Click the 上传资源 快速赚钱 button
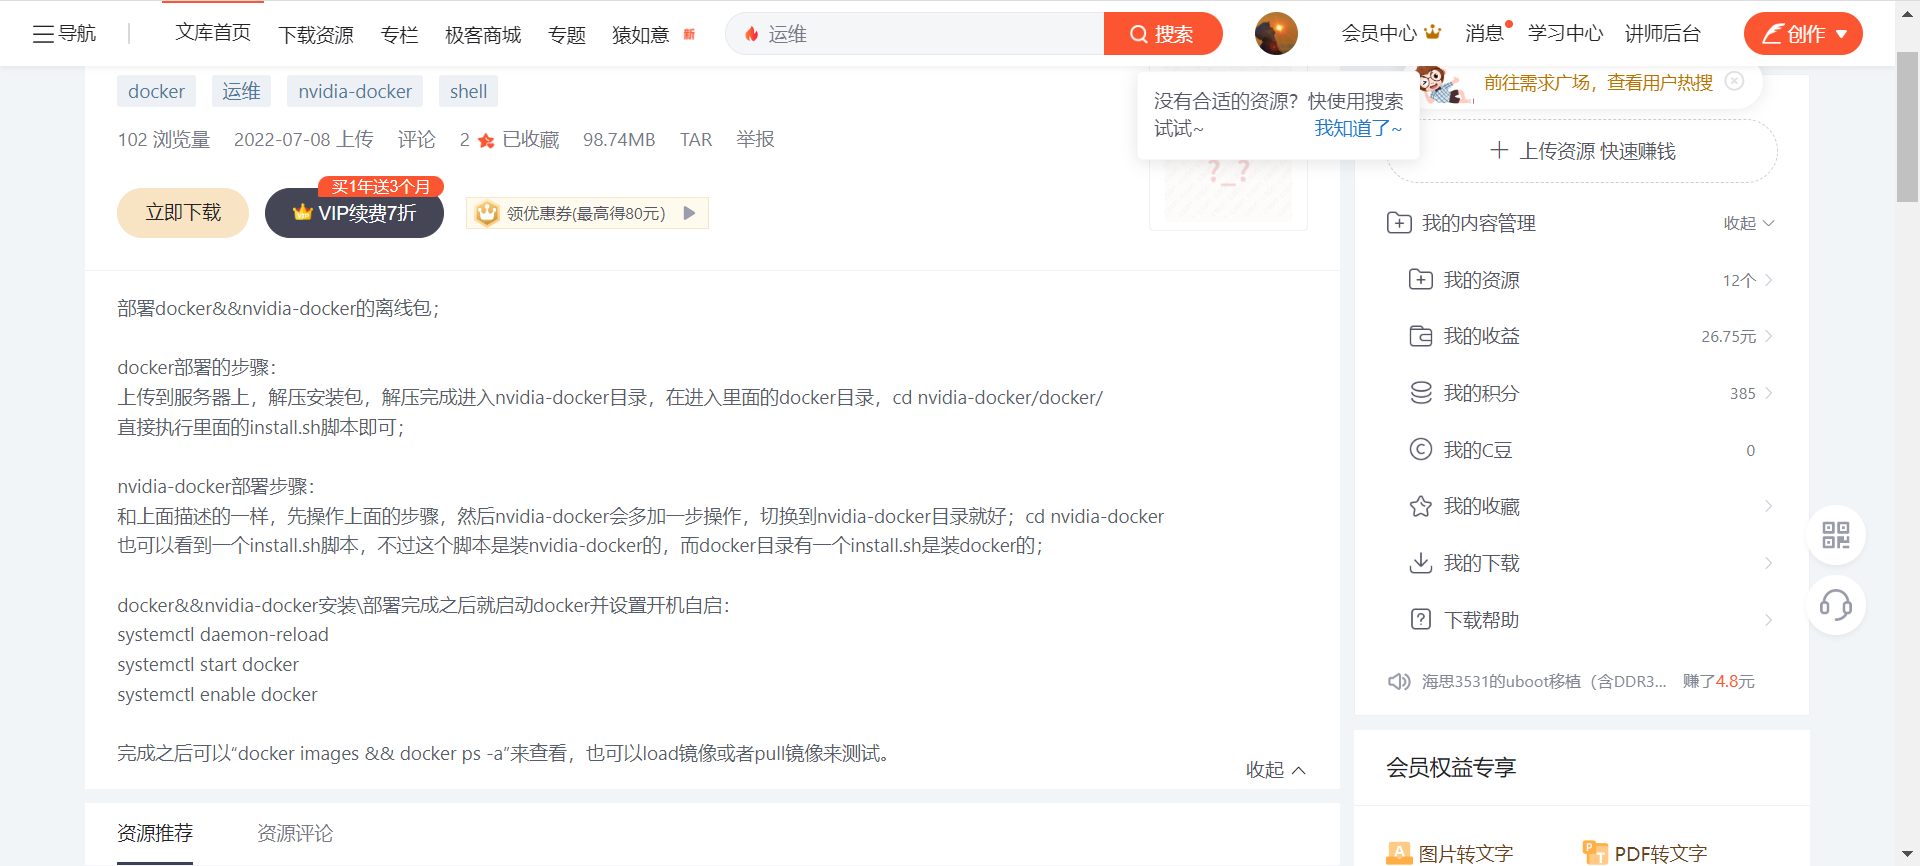This screenshot has width=1920, height=866. [x=1582, y=151]
